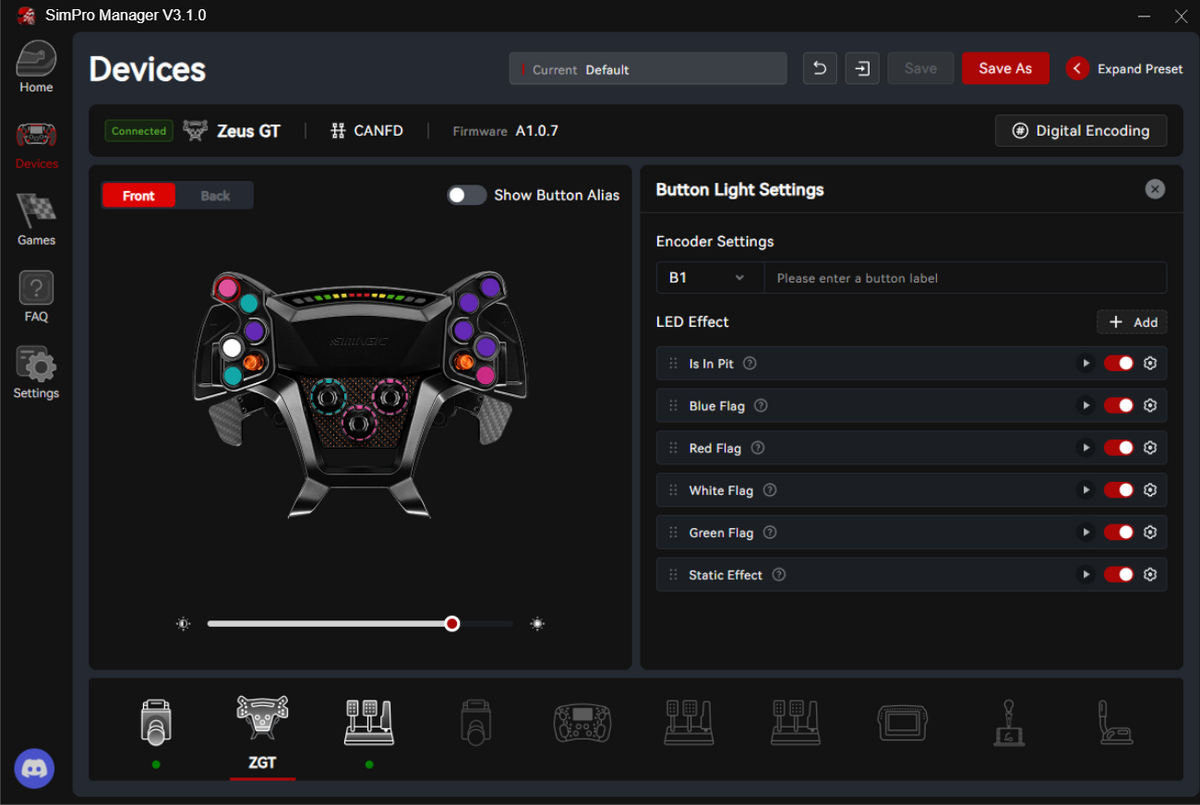The image size is (1200, 805).
Task: Switch to the Front view tab
Action: pos(138,195)
